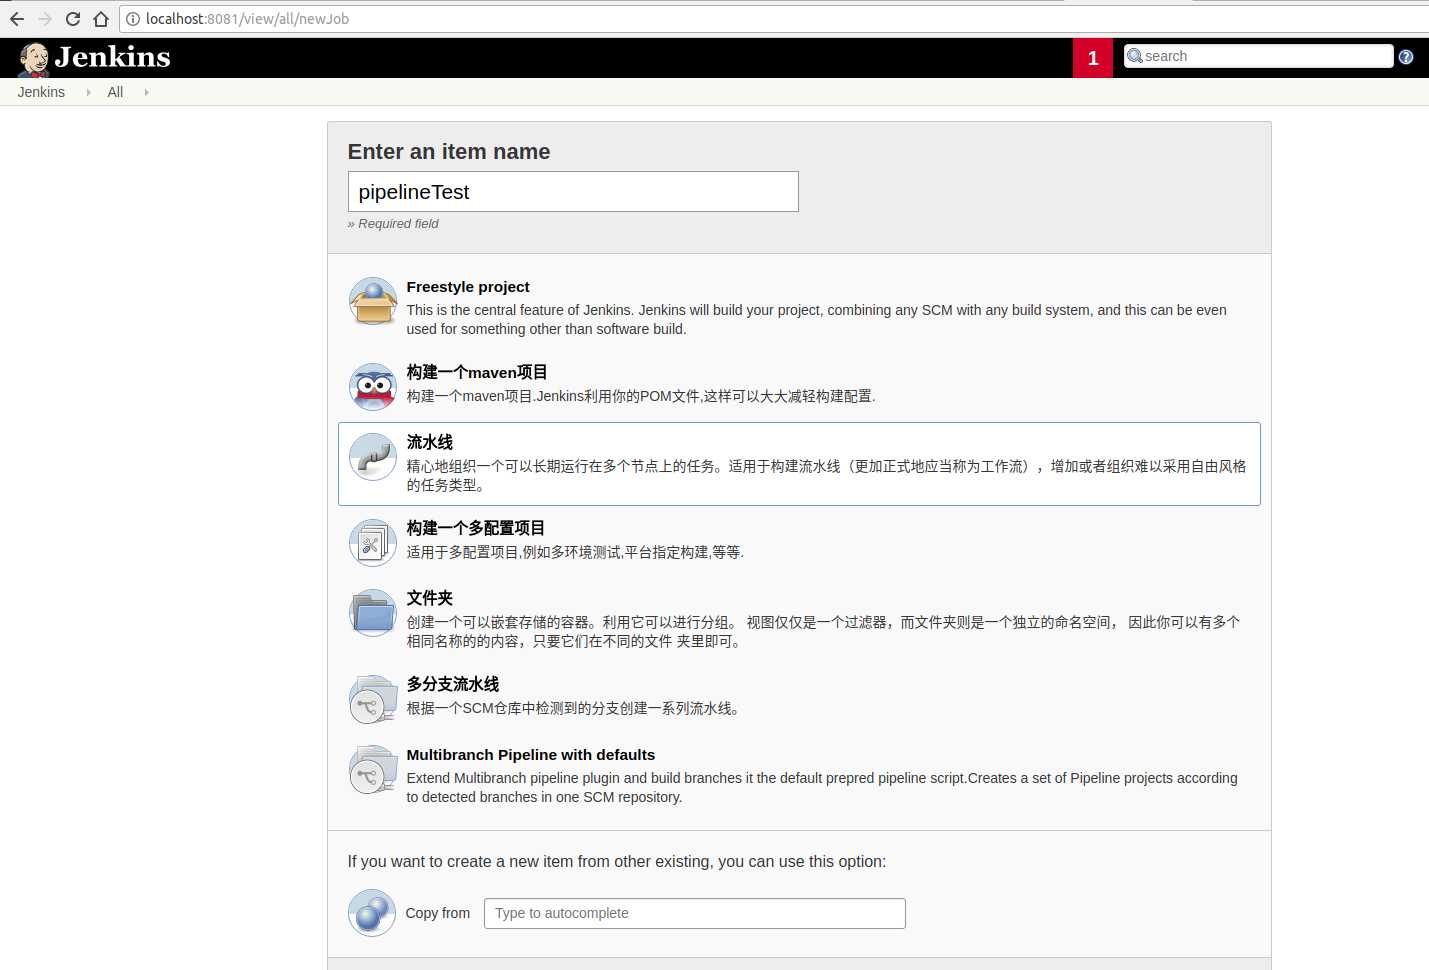Viewport: 1429px width, 970px height.
Task: View site information icon in address bar
Action: (132, 19)
